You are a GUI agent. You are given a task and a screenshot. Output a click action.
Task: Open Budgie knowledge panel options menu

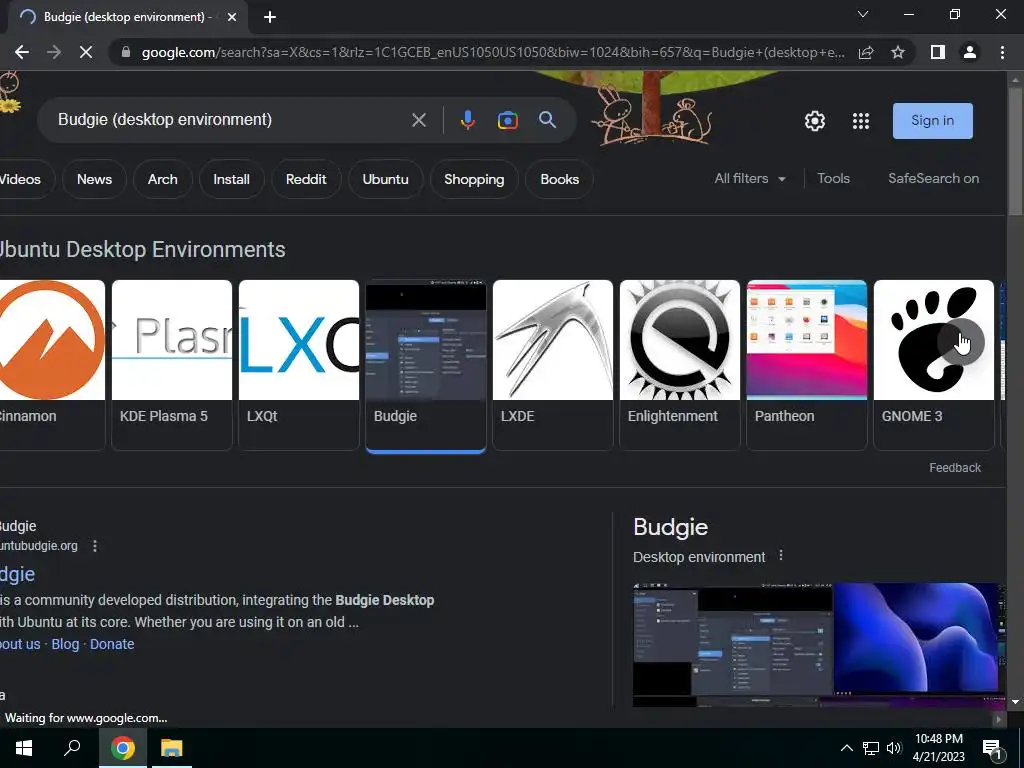(x=781, y=556)
